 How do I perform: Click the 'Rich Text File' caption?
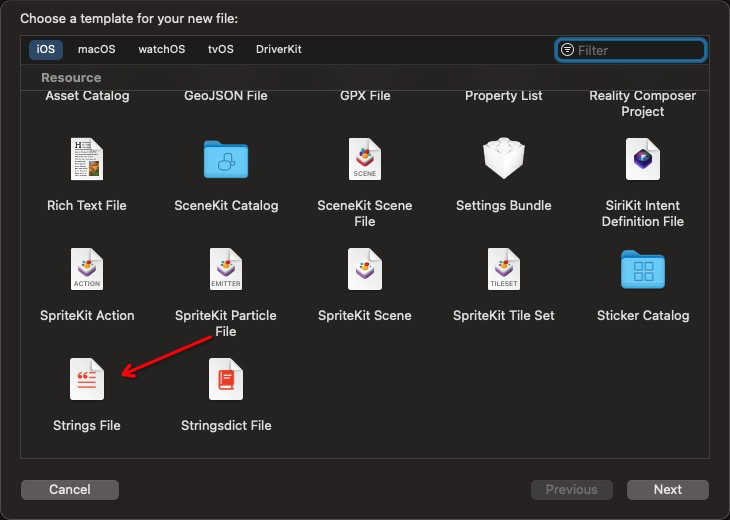click(x=87, y=206)
